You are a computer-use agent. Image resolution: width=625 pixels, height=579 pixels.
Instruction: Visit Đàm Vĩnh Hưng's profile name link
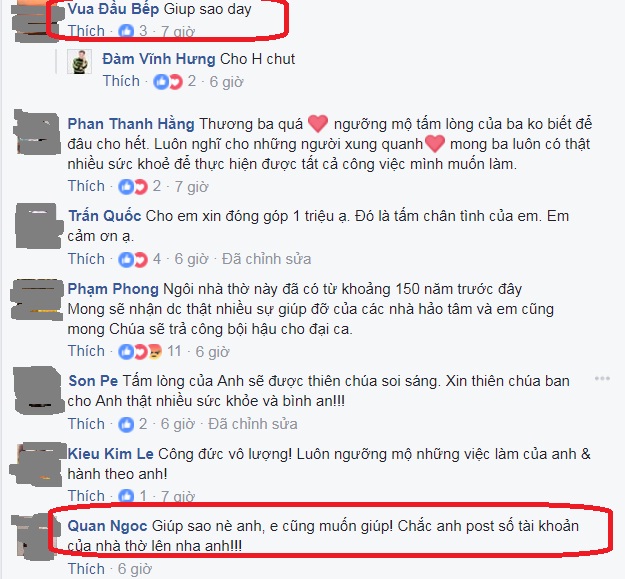[159, 59]
